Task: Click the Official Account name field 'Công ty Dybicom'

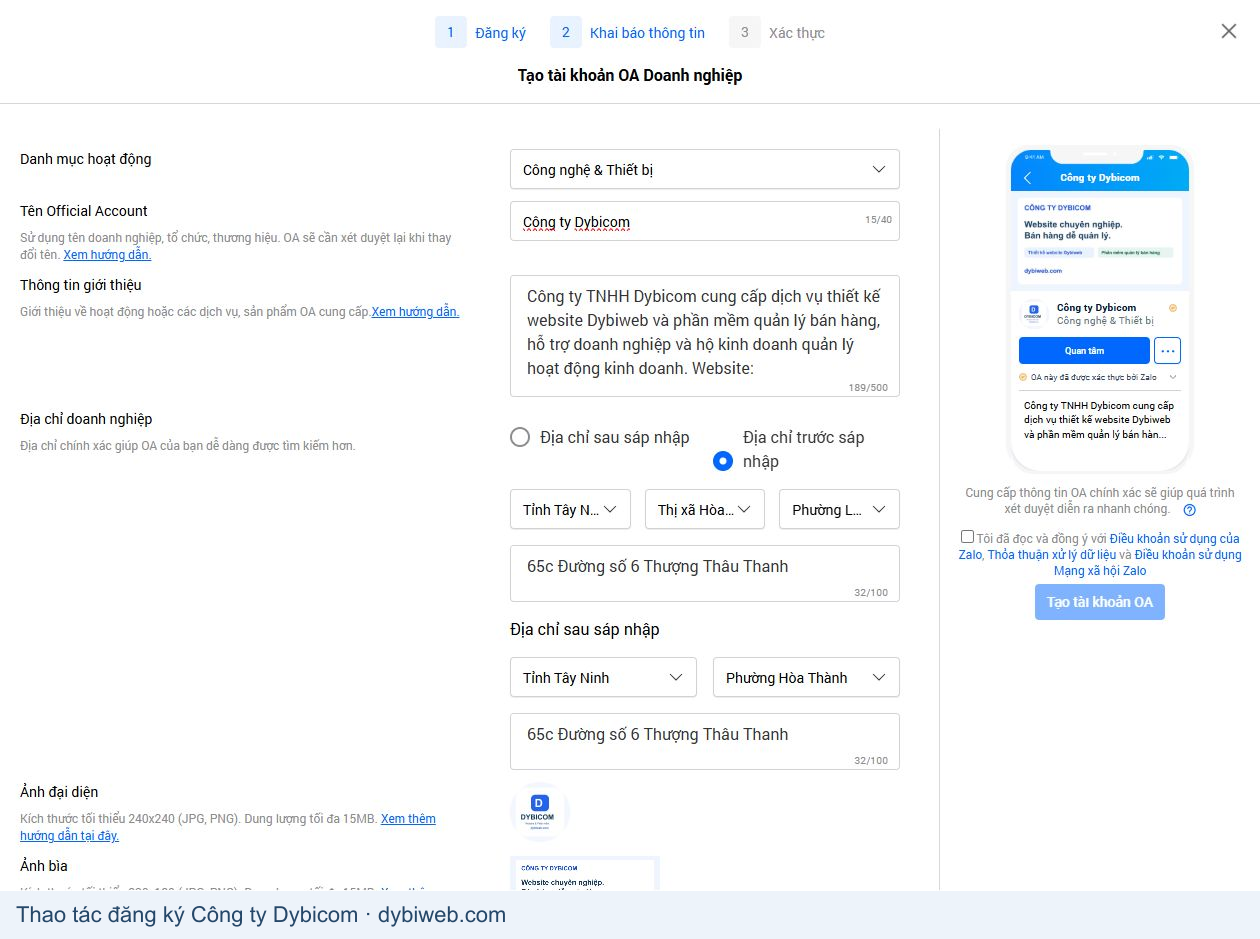Action: [705, 221]
